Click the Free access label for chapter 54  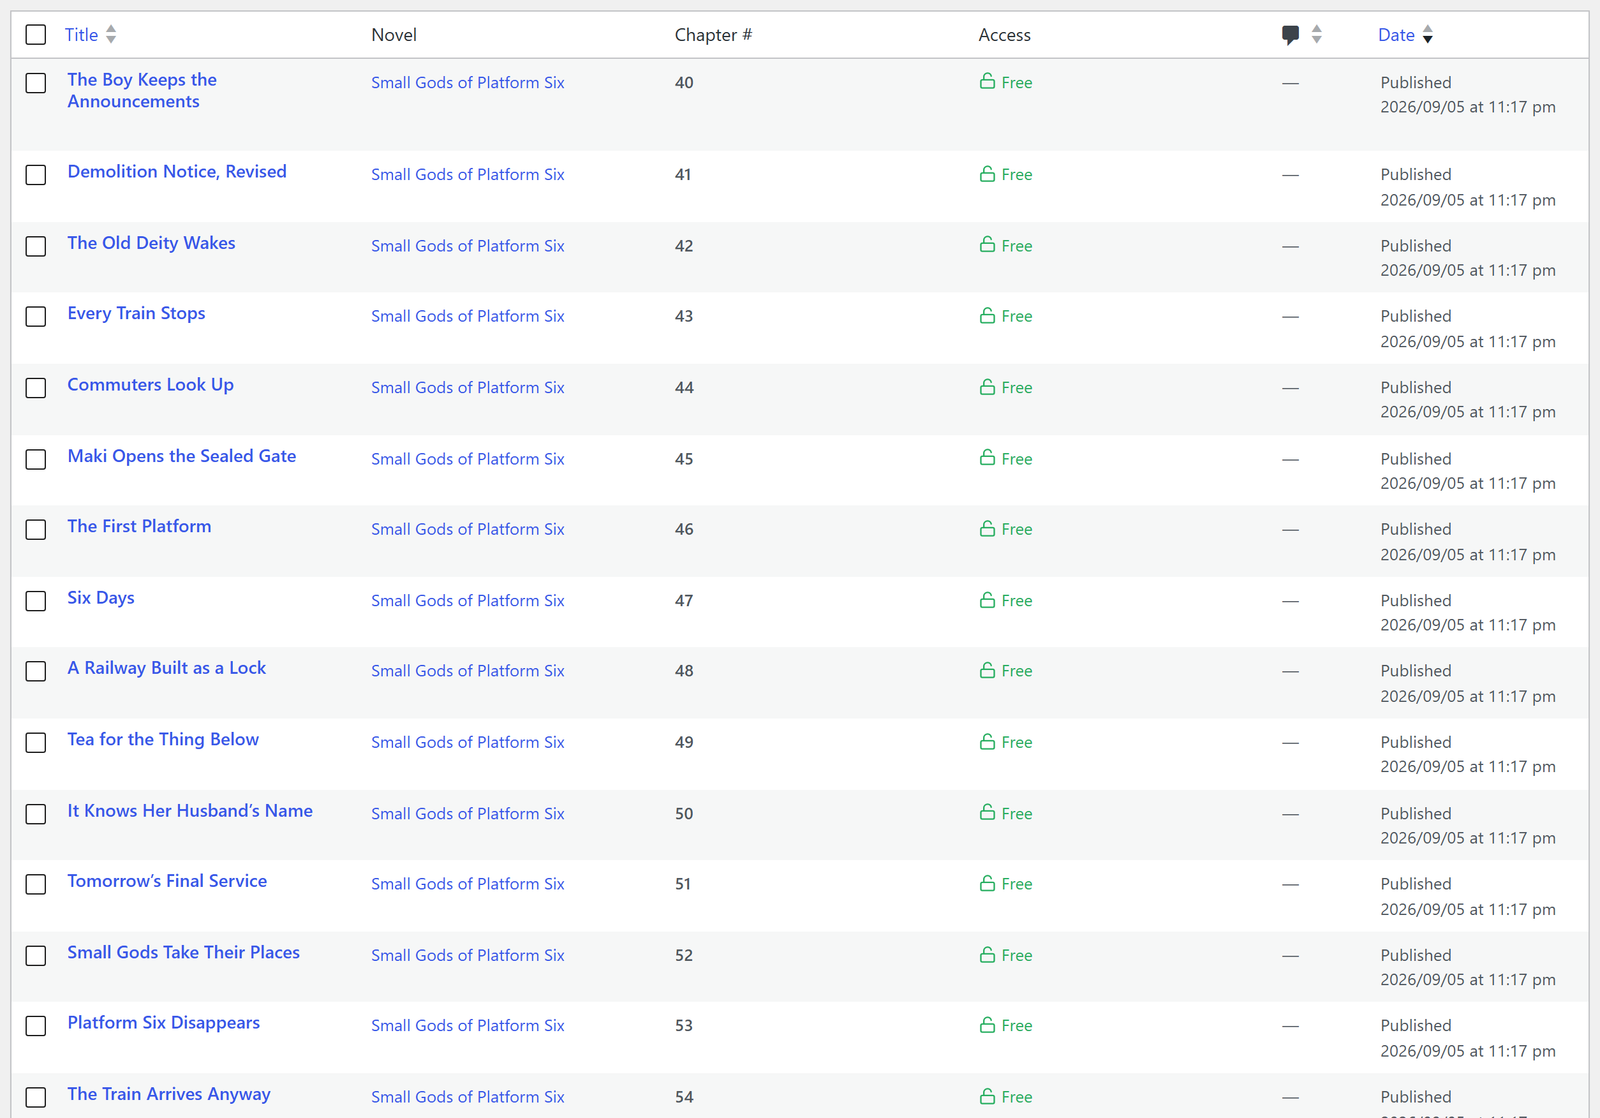point(1017,1097)
